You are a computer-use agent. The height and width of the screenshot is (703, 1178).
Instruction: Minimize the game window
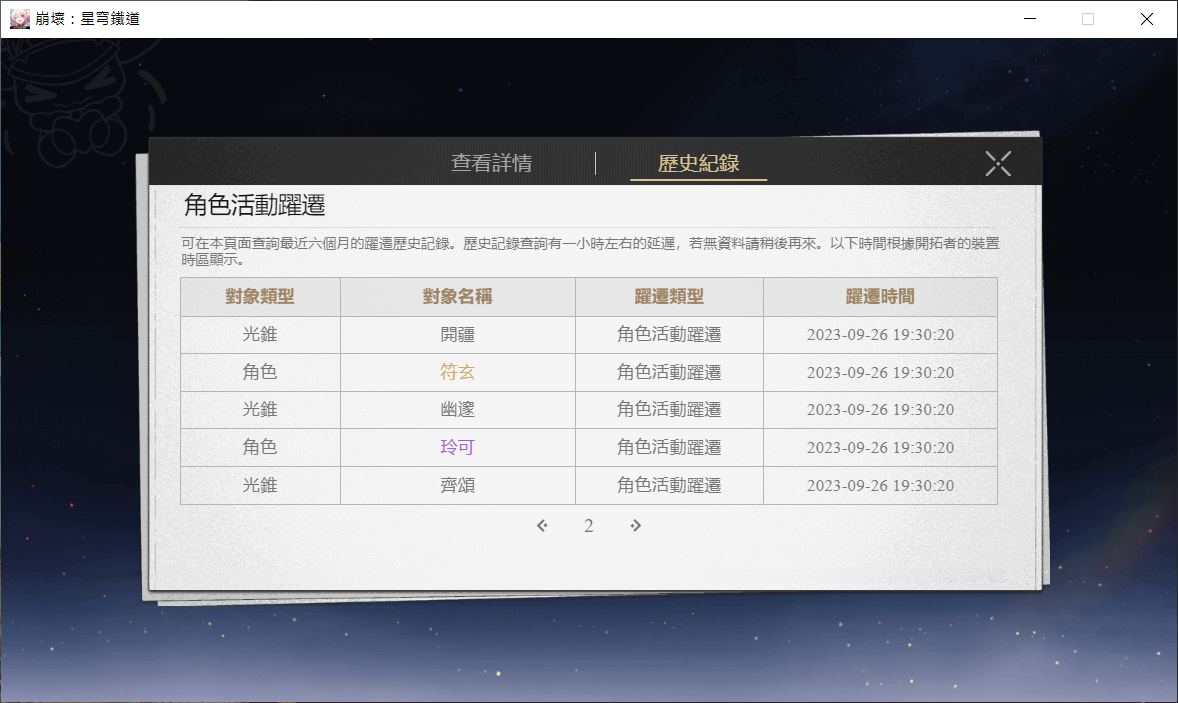point(1030,19)
